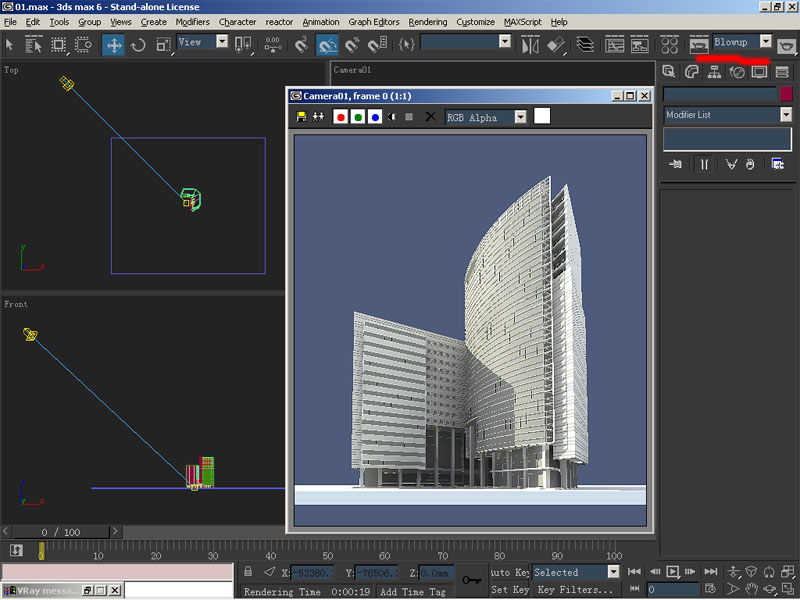Expand the Modifier List dropdown
Screen dimensions: 800x600
[x=786, y=115]
